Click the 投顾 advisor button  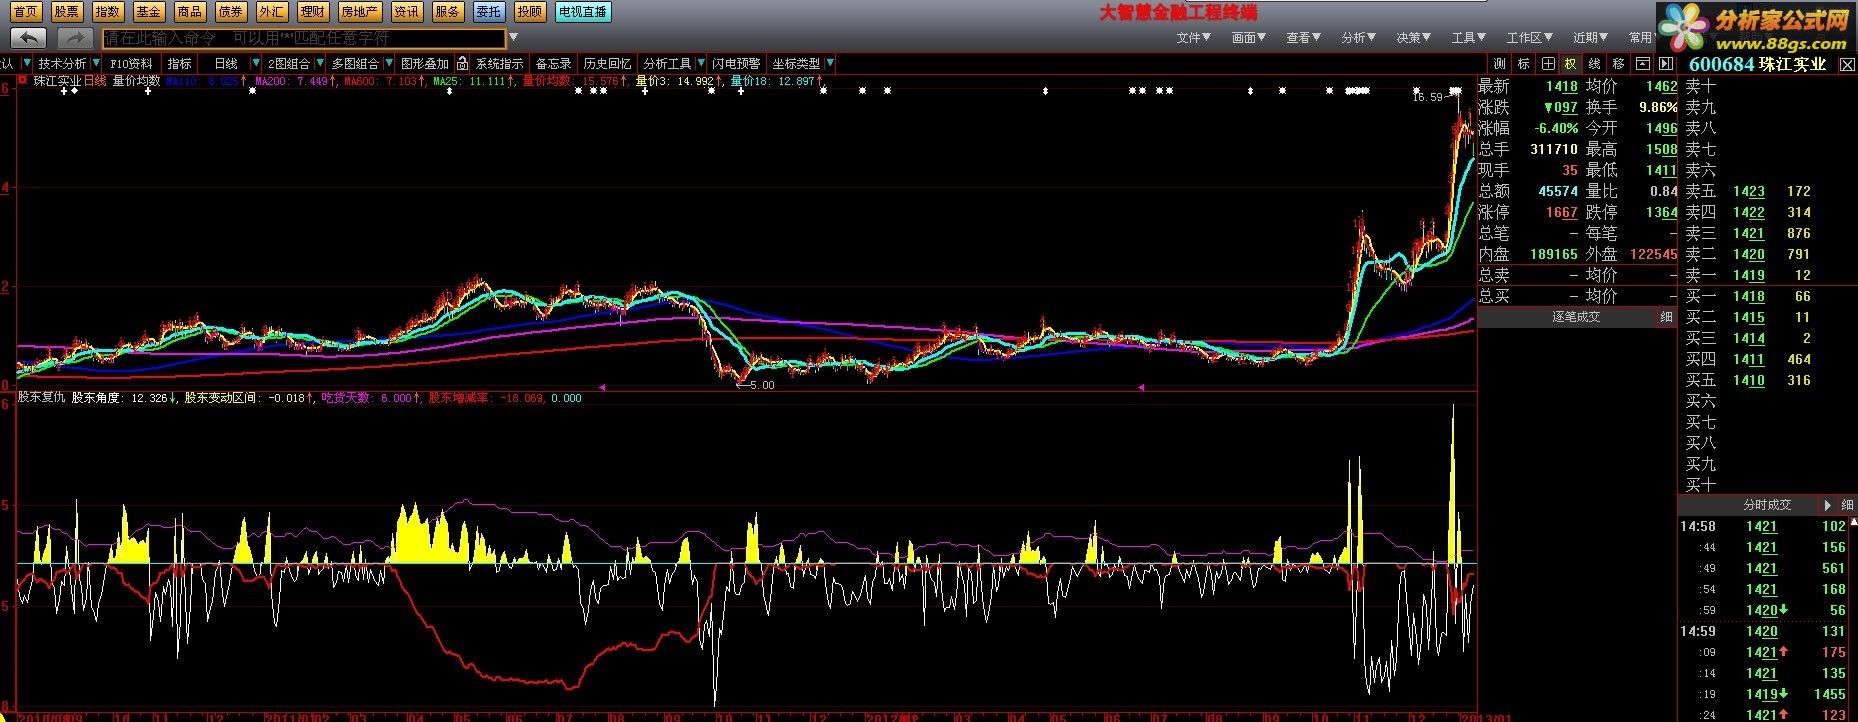point(530,12)
